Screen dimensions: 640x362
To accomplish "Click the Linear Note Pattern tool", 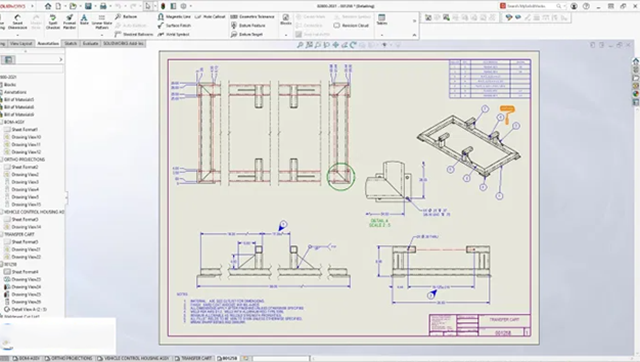I will [x=102, y=22].
